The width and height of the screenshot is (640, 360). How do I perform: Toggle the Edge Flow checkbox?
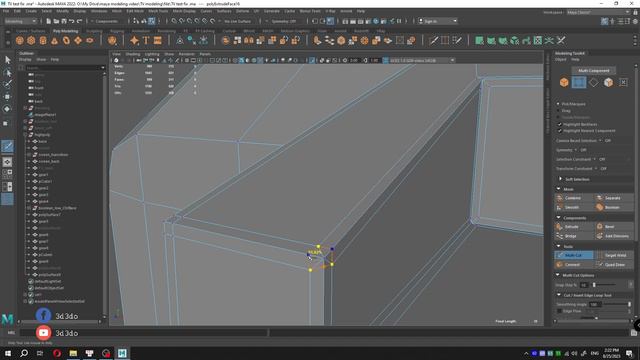(x=559, y=311)
